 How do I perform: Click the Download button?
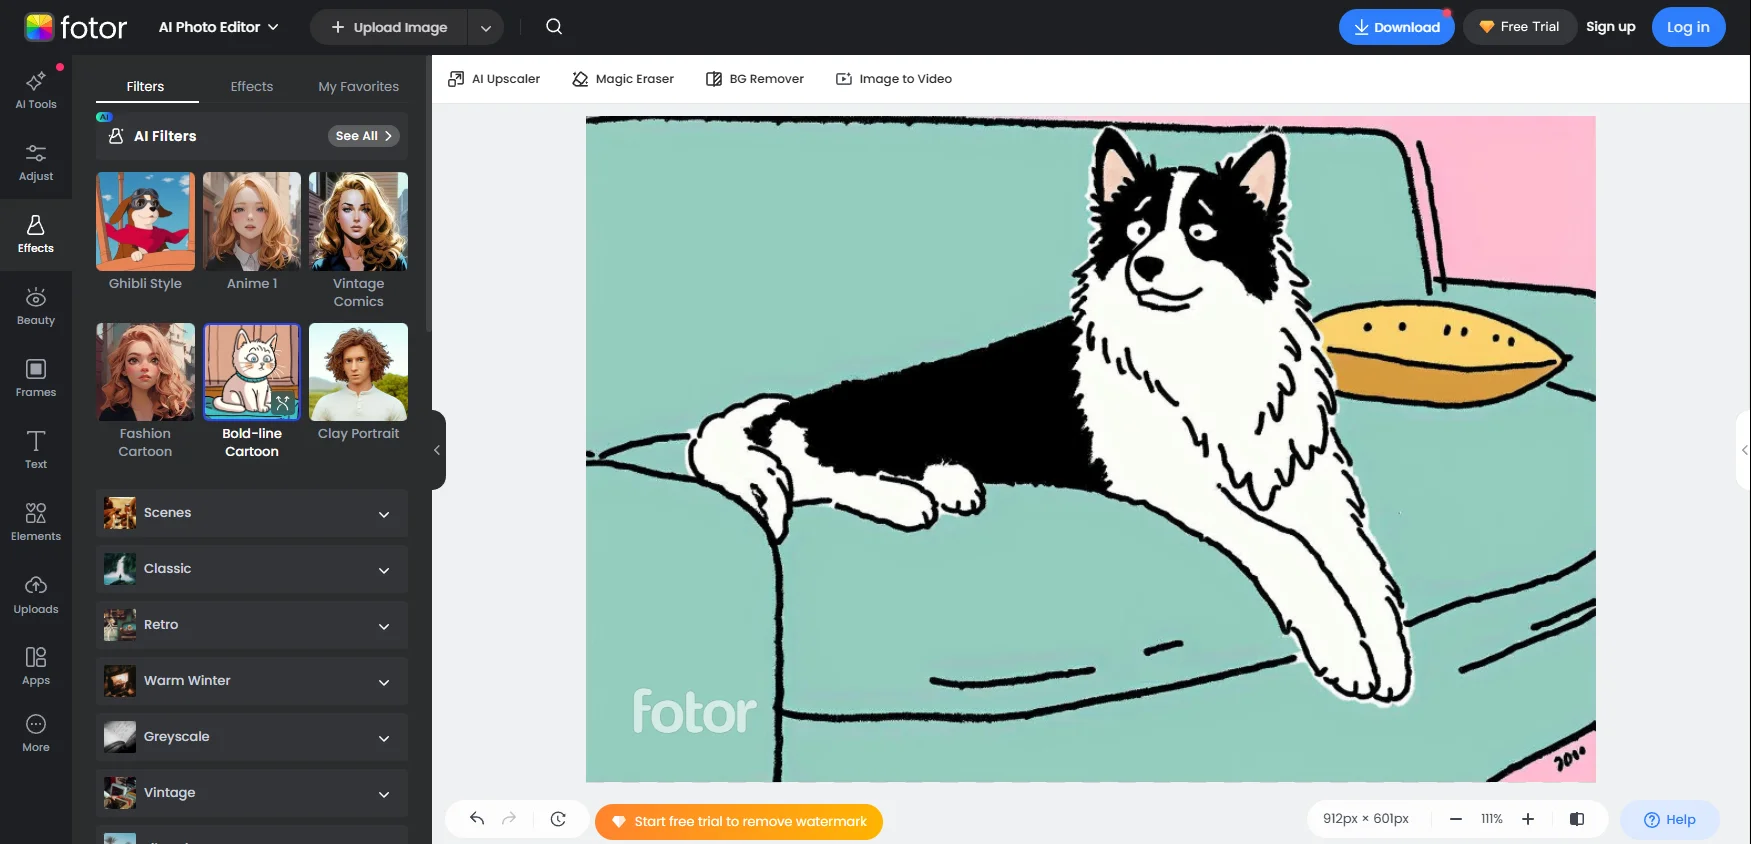[x=1397, y=27]
